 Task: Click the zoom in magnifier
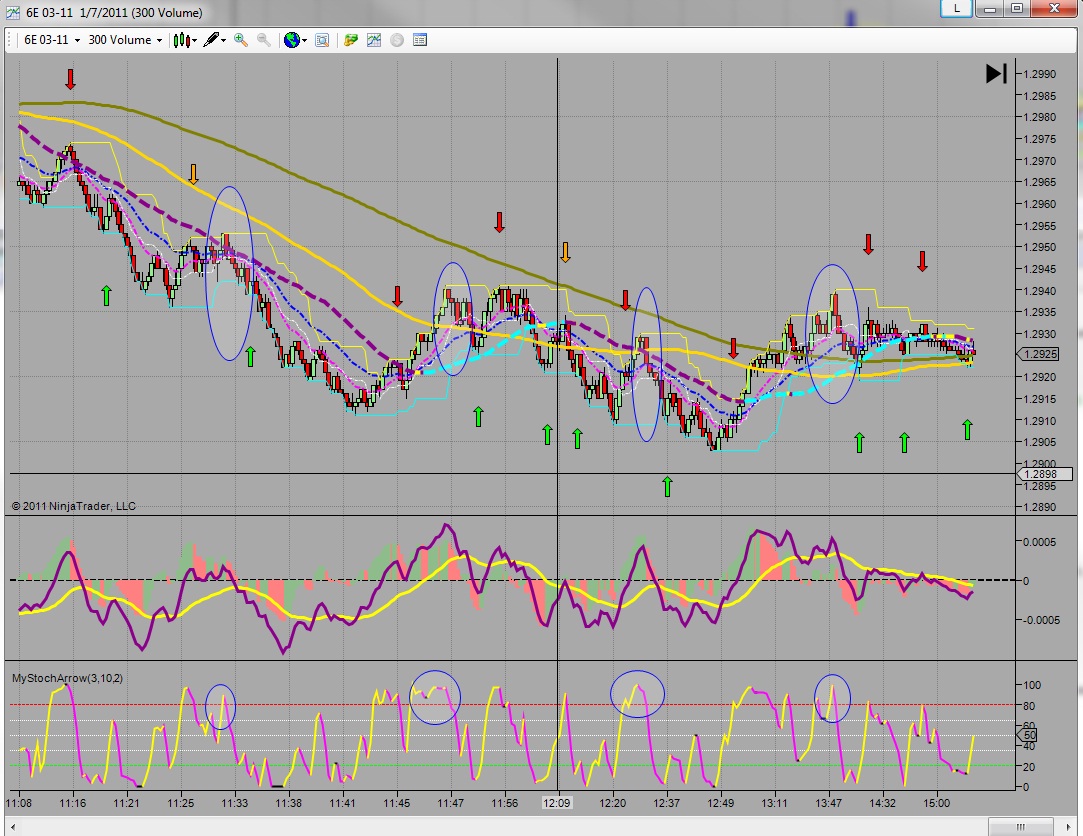coord(240,40)
